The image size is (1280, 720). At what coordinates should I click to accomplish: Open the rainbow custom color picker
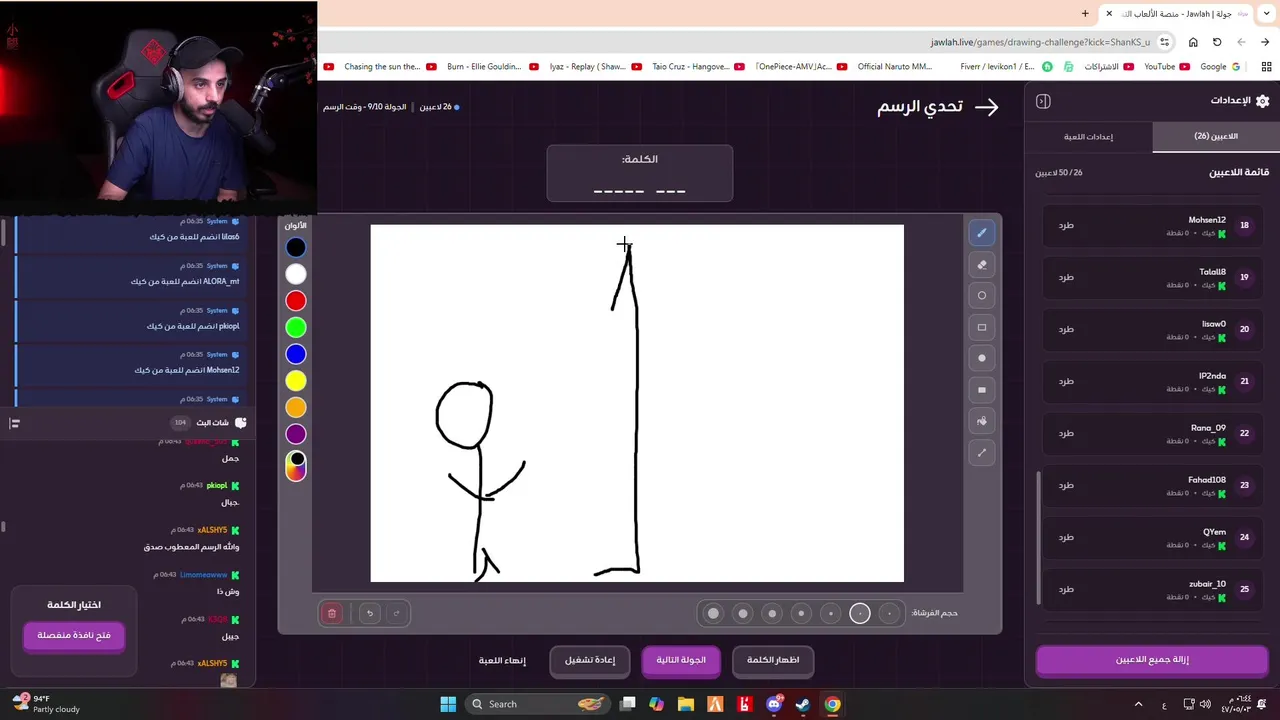[296, 467]
